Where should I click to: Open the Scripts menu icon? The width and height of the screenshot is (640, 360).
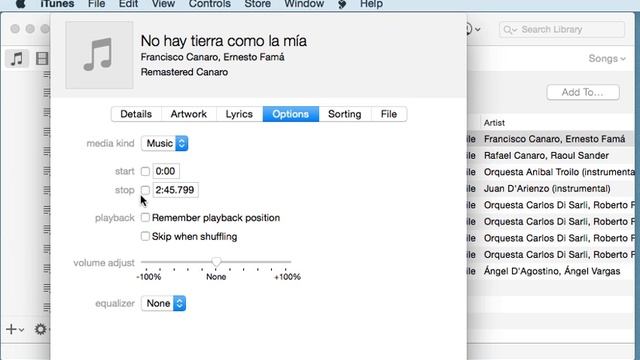[342, 4]
